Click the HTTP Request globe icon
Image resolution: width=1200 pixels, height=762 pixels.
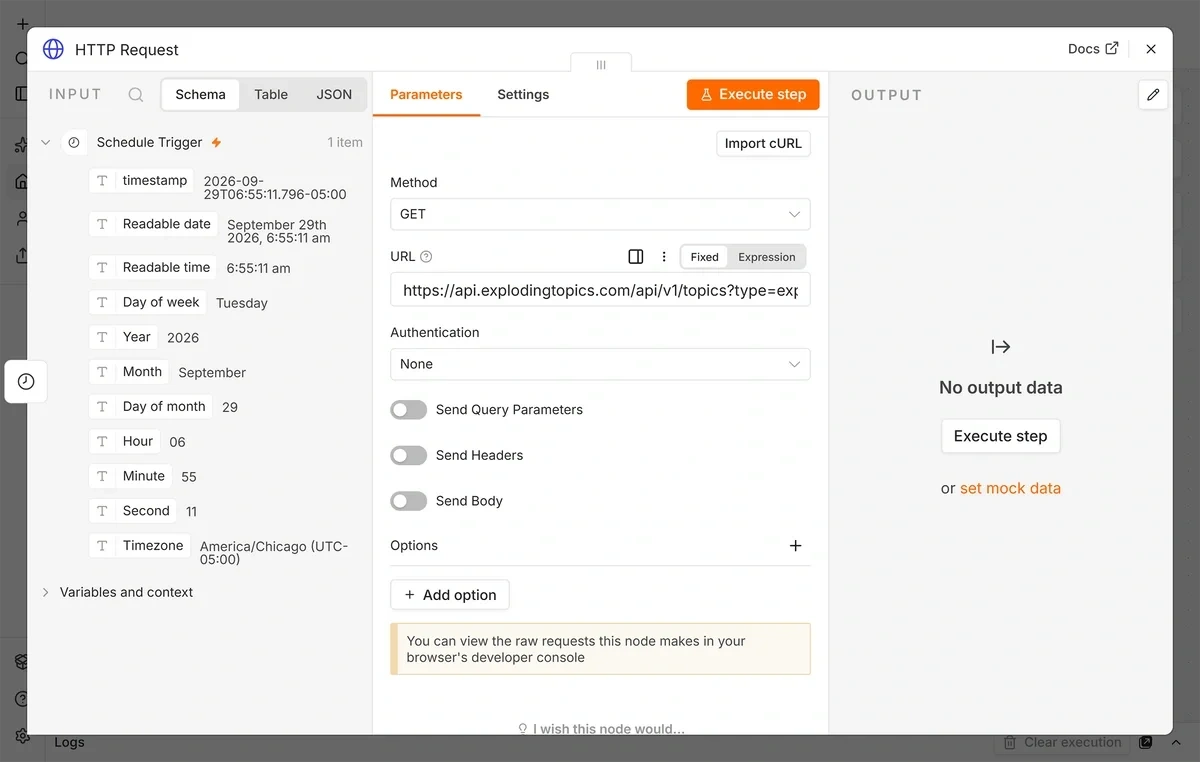pos(53,49)
